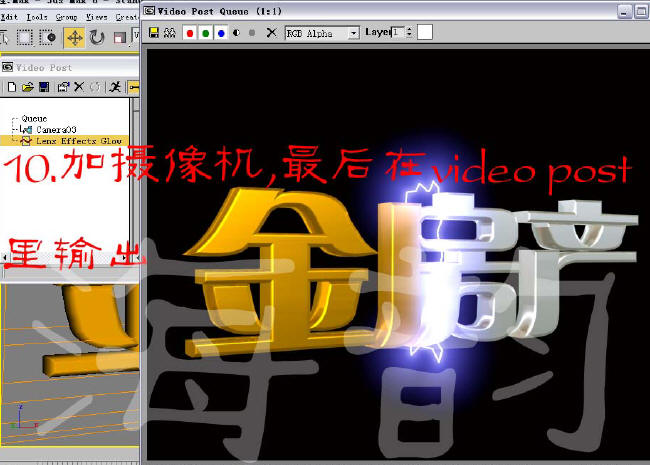650x465 pixels.
Task: Click the queue list left scroll arrow
Action: [x=5, y=257]
